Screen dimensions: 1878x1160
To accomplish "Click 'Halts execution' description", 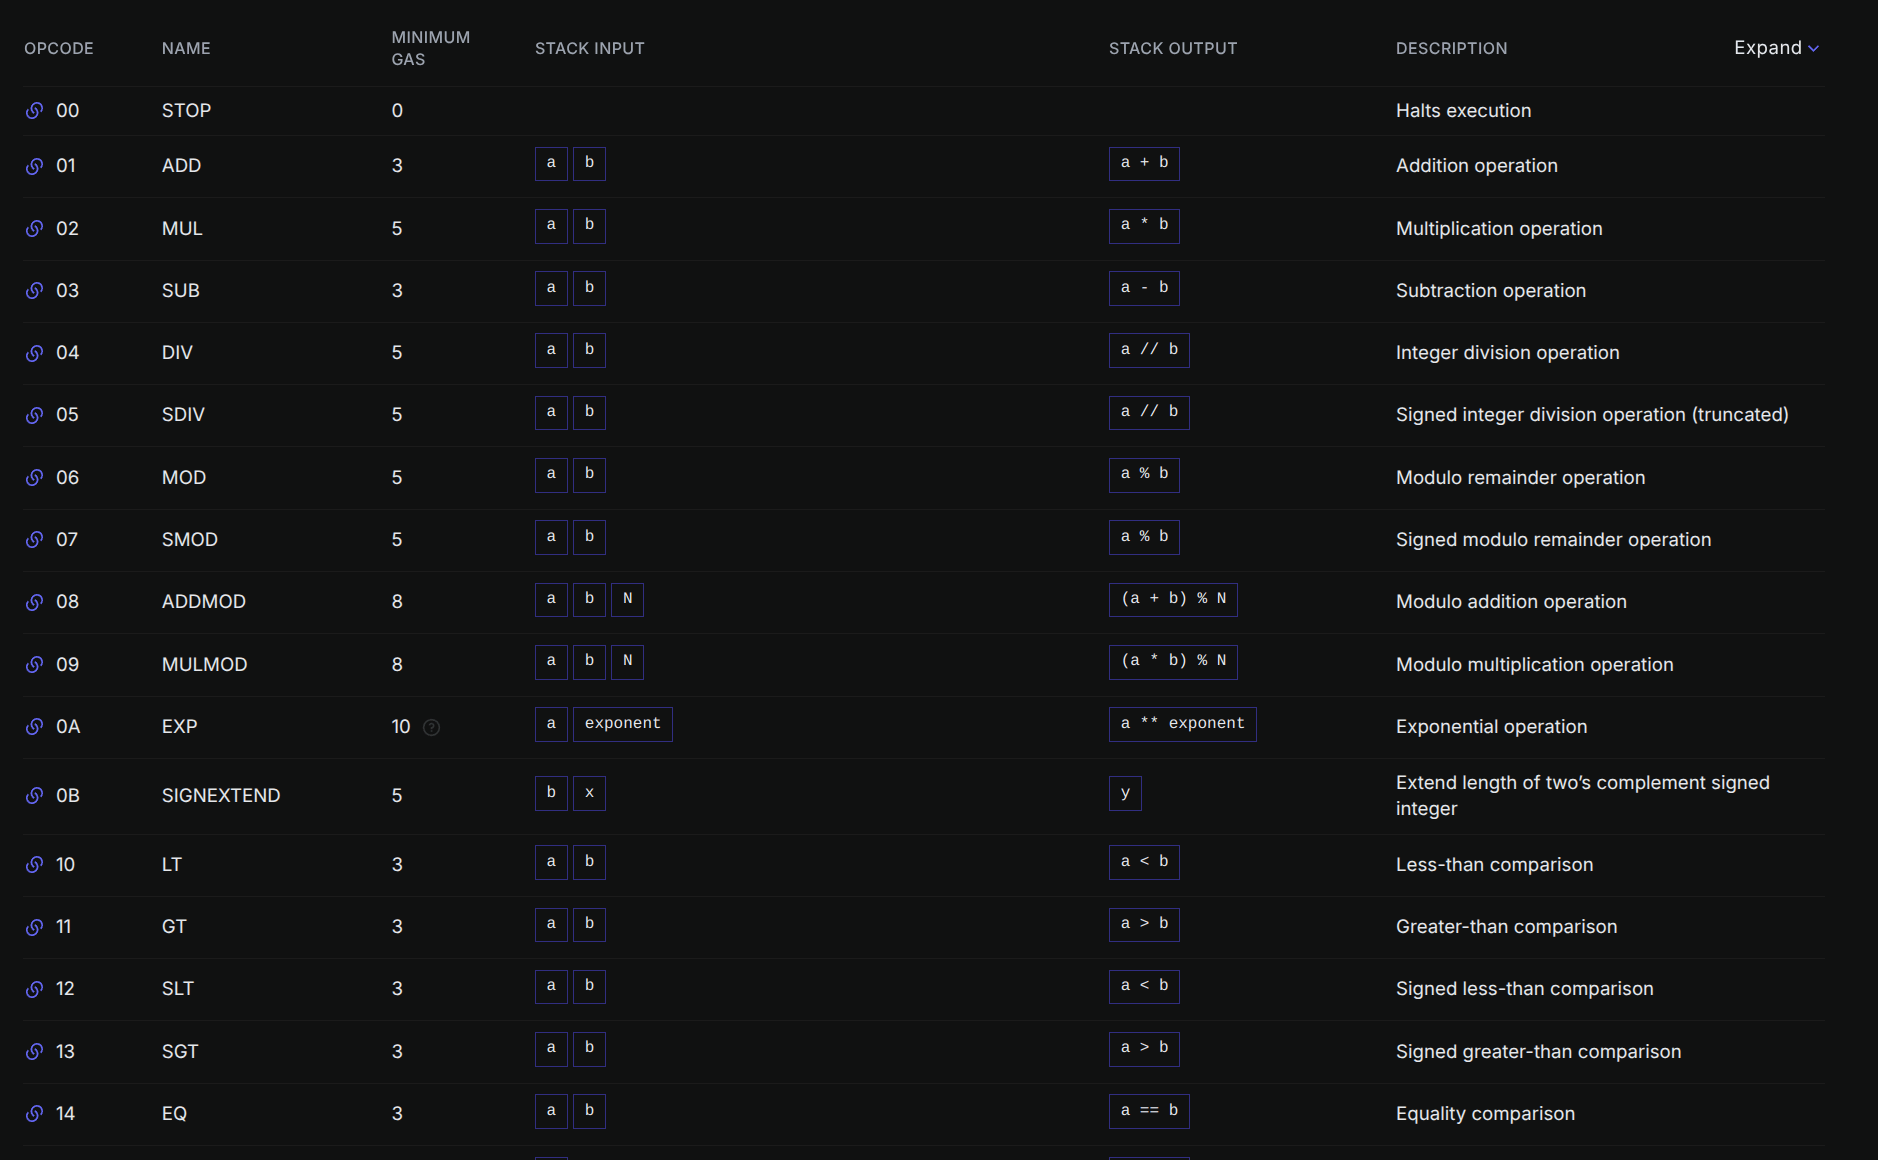I will pos(1463,111).
